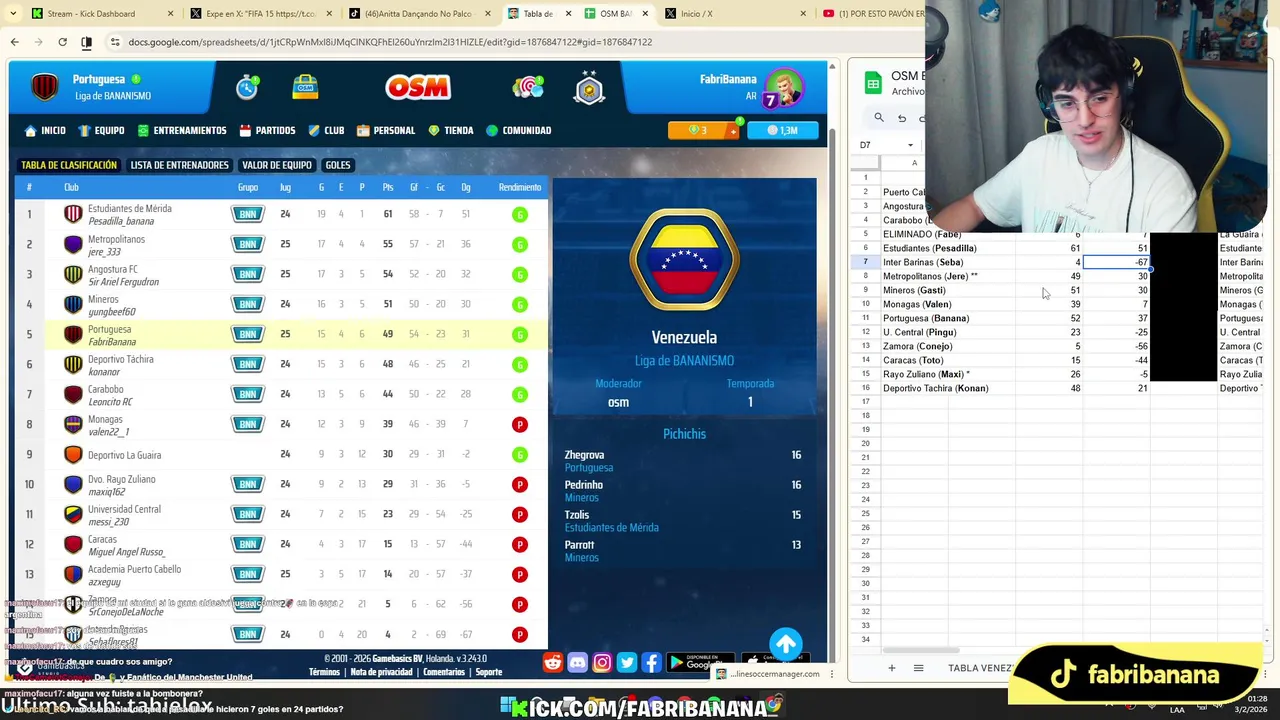Switch to Stream - Kick Dashboard browser tab
The height and width of the screenshot is (720, 1280).
(x=100, y=14)
